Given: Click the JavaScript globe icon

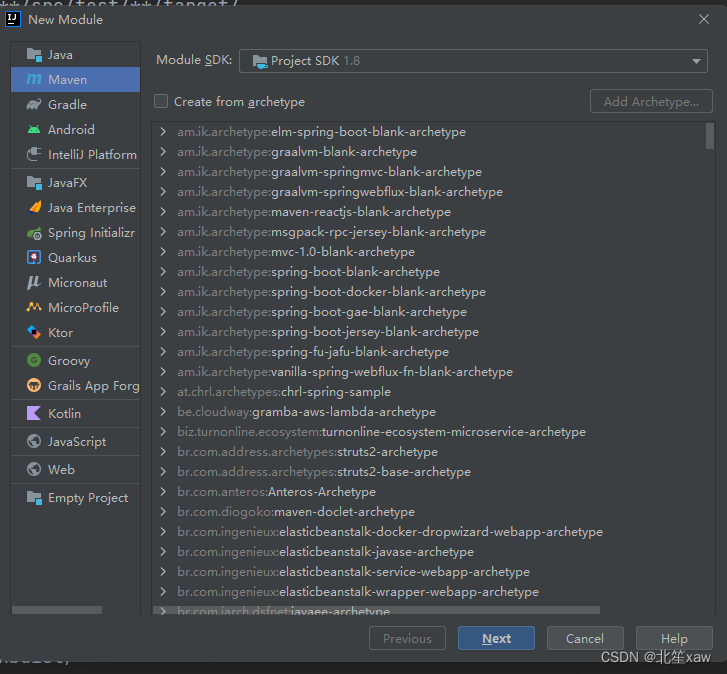Looking at the screenshot, I should click(34, 441).
